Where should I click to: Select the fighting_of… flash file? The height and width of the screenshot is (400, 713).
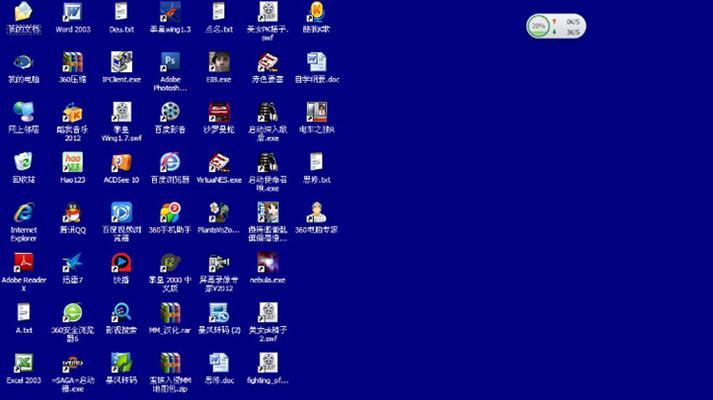coord(268,363)
